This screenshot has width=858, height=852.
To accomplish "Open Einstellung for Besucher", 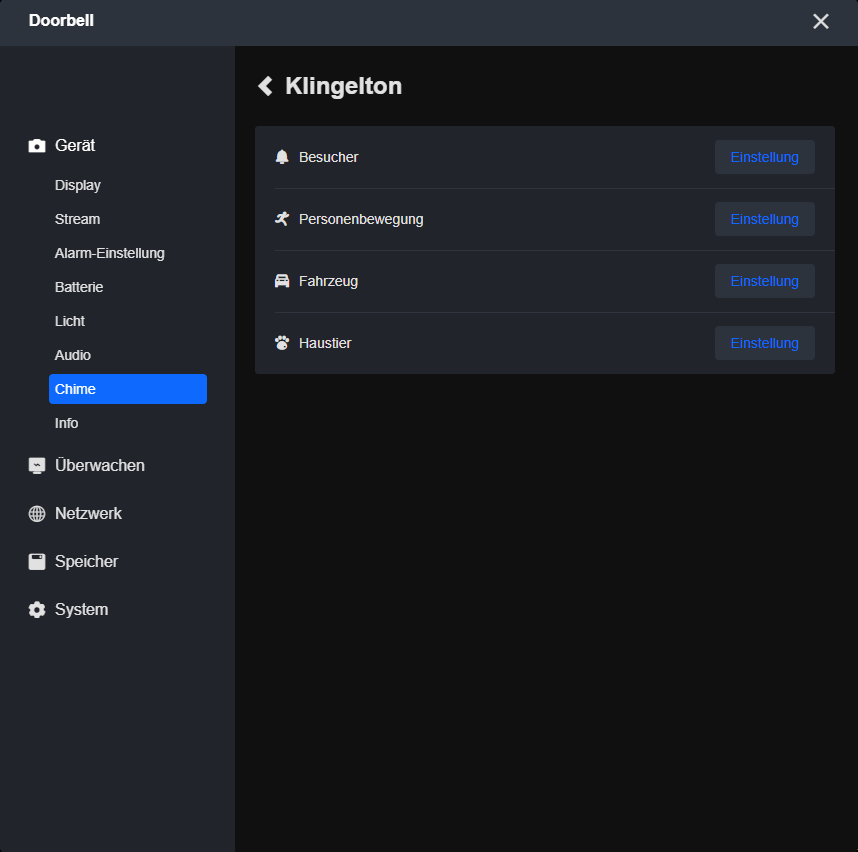I will [x=764, y=157].
